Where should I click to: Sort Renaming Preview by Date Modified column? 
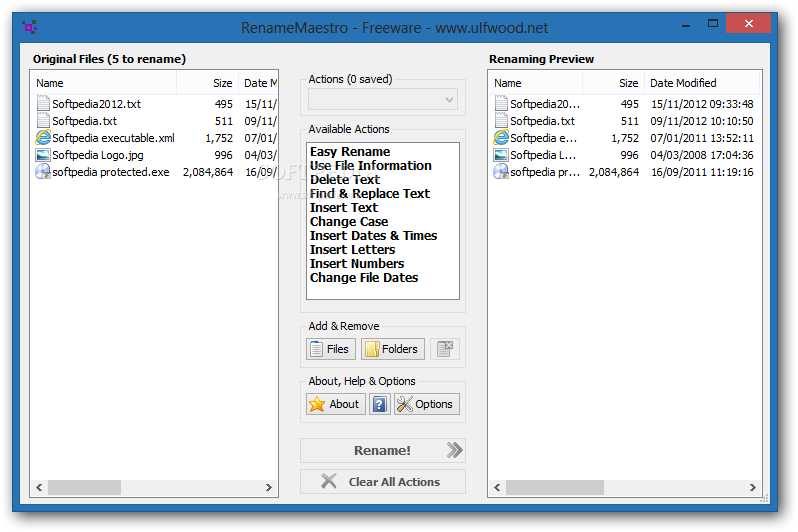point(702,83)
